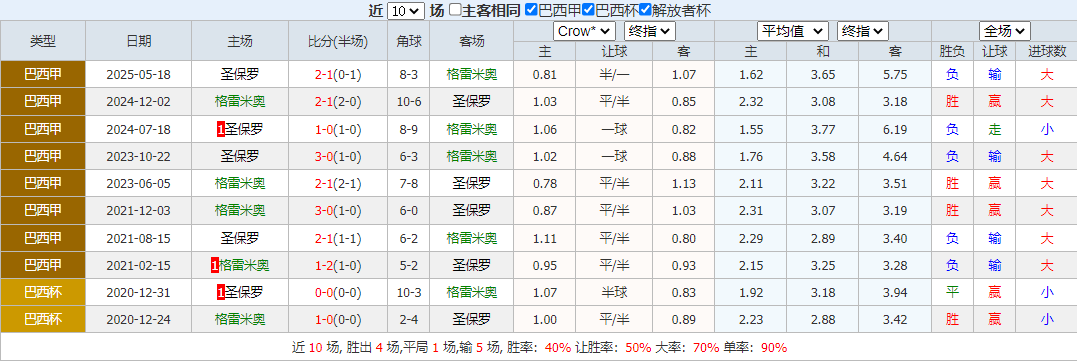Click 平 result in 2020-12-31 row
Image resolution: width=1077 pixels, height=362 pixels.
click(x=952, y=293)
